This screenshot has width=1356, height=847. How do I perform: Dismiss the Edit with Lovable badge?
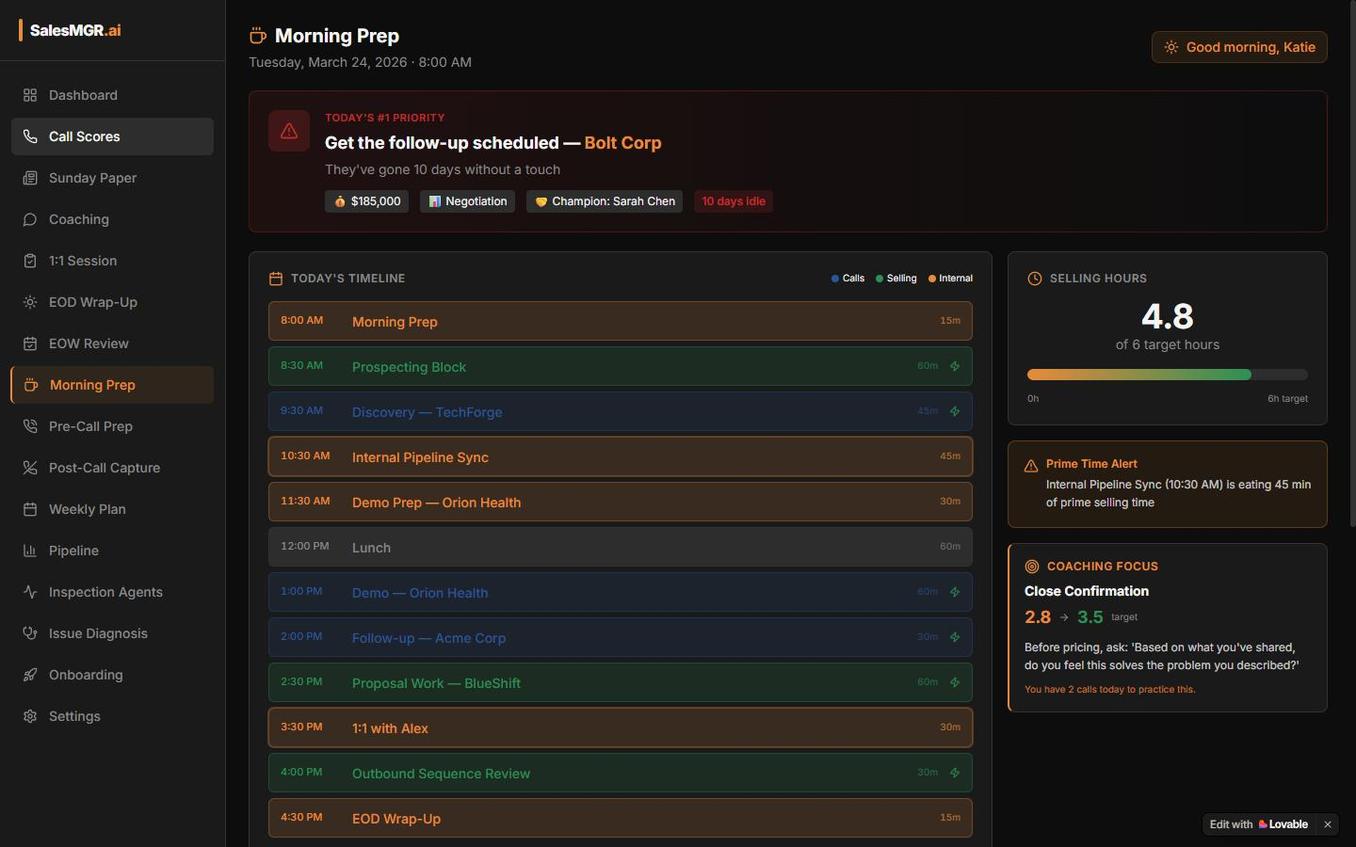pyautogui.click(x=1328, y=825)
